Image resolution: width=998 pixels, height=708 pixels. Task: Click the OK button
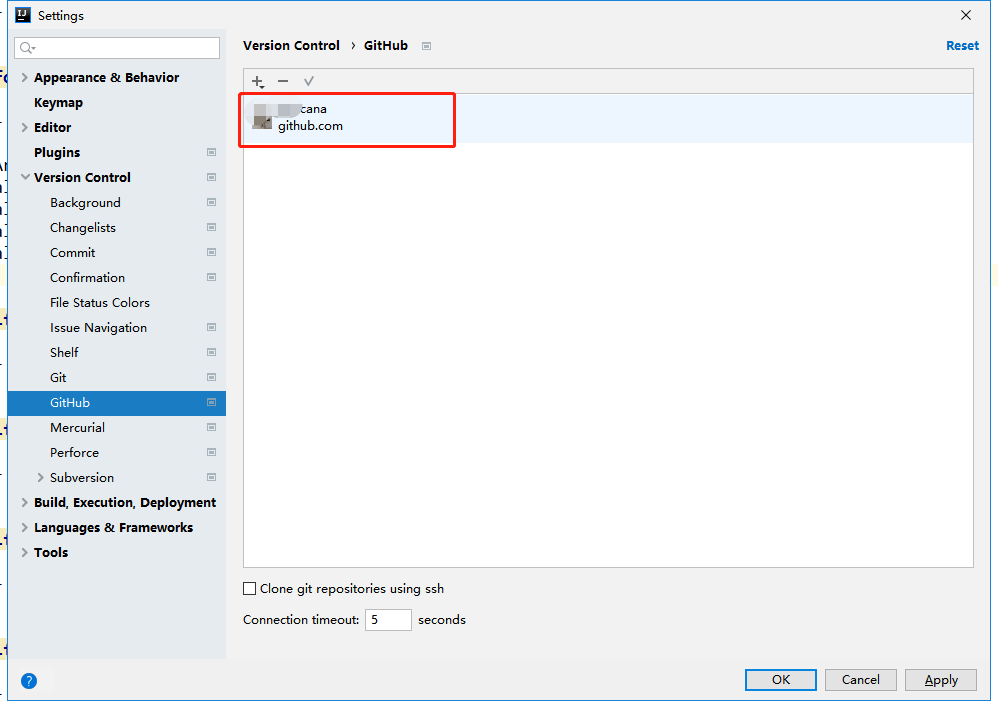[x=781, y=680]
